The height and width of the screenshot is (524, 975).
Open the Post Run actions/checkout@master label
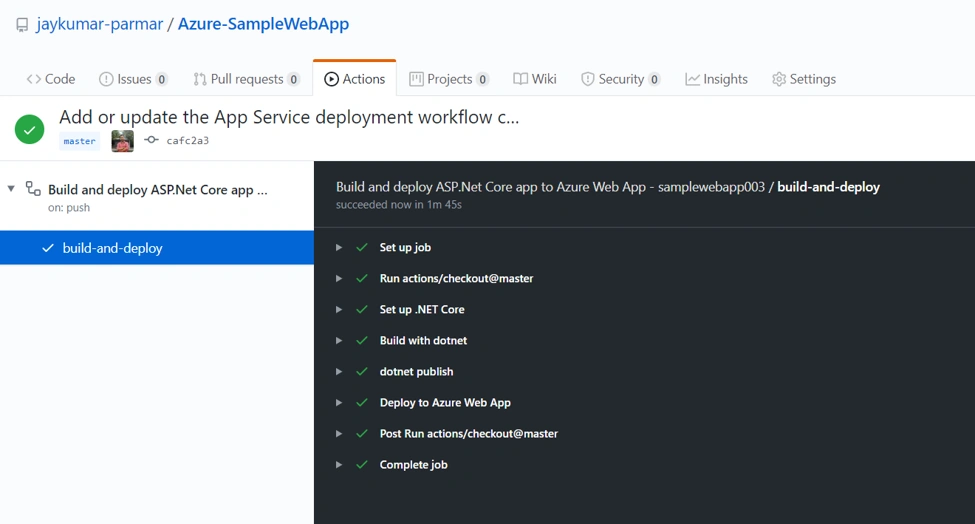[468, 434]
